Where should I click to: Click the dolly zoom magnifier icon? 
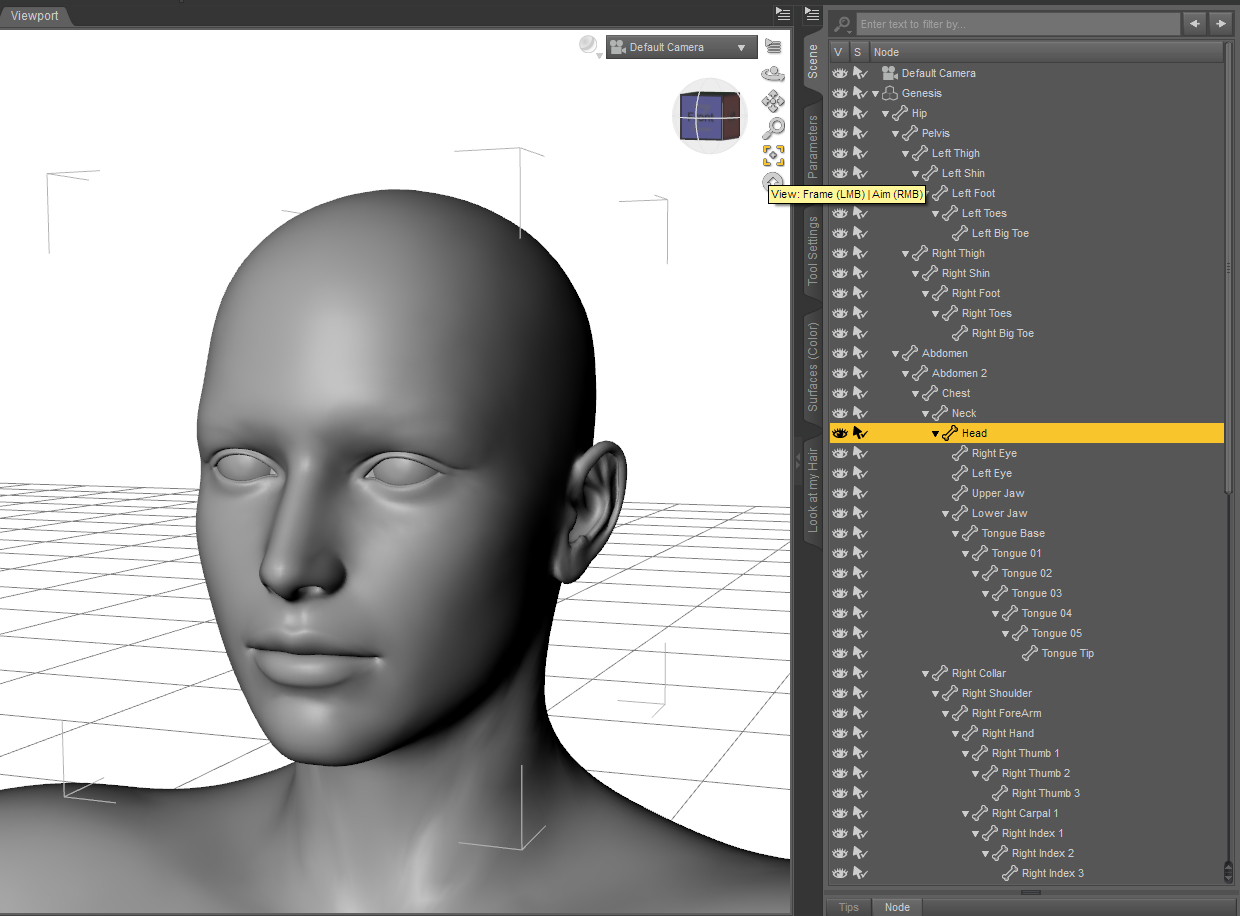tap(773, 128)
